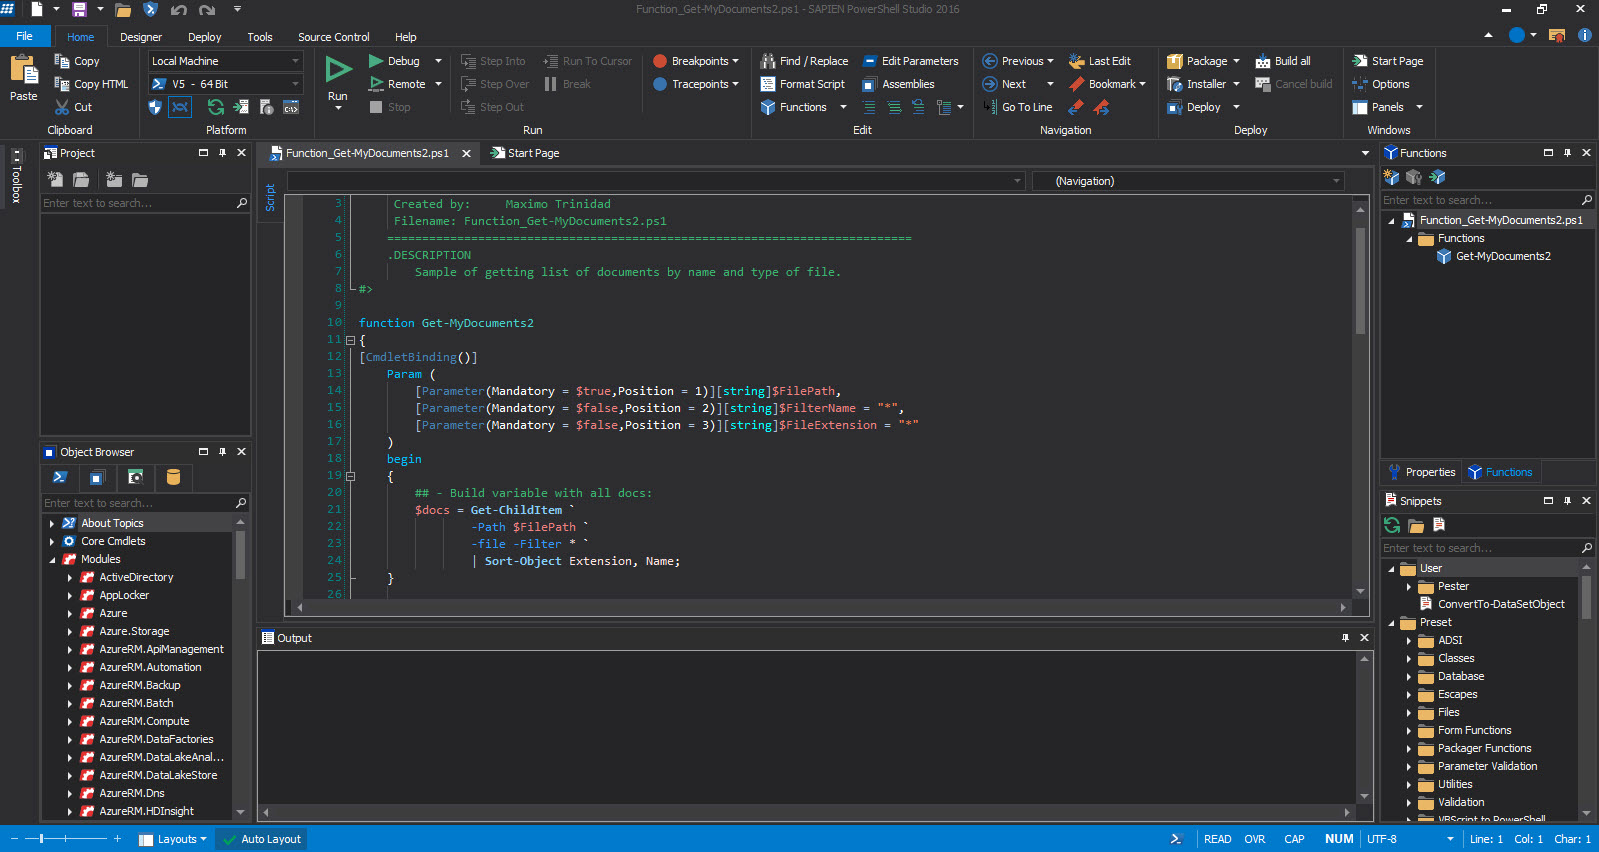Switch to the Start Page document tab
Image resolution: width=1599 pixels, height=852 pixels.
point(525,153)
